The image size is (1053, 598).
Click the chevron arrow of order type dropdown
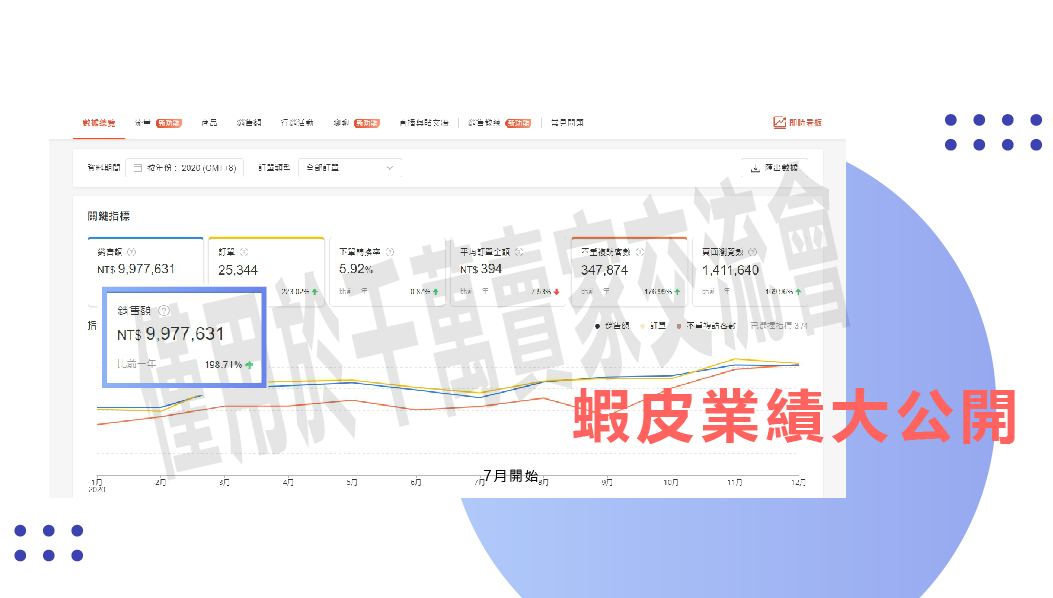point(390,168)
